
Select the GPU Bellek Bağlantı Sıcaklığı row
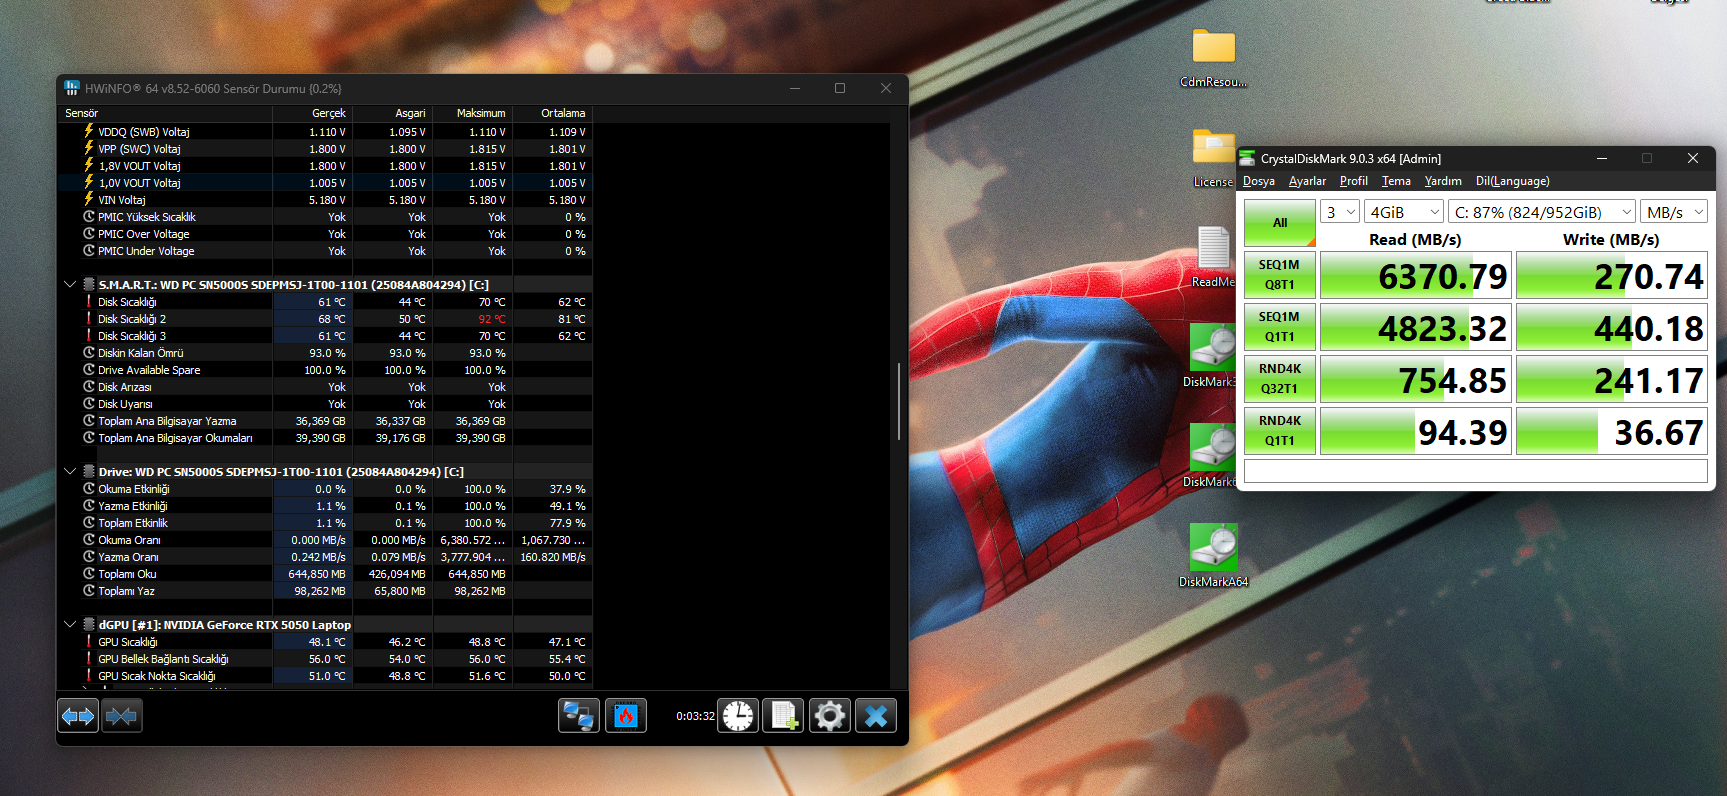[325, 659]
